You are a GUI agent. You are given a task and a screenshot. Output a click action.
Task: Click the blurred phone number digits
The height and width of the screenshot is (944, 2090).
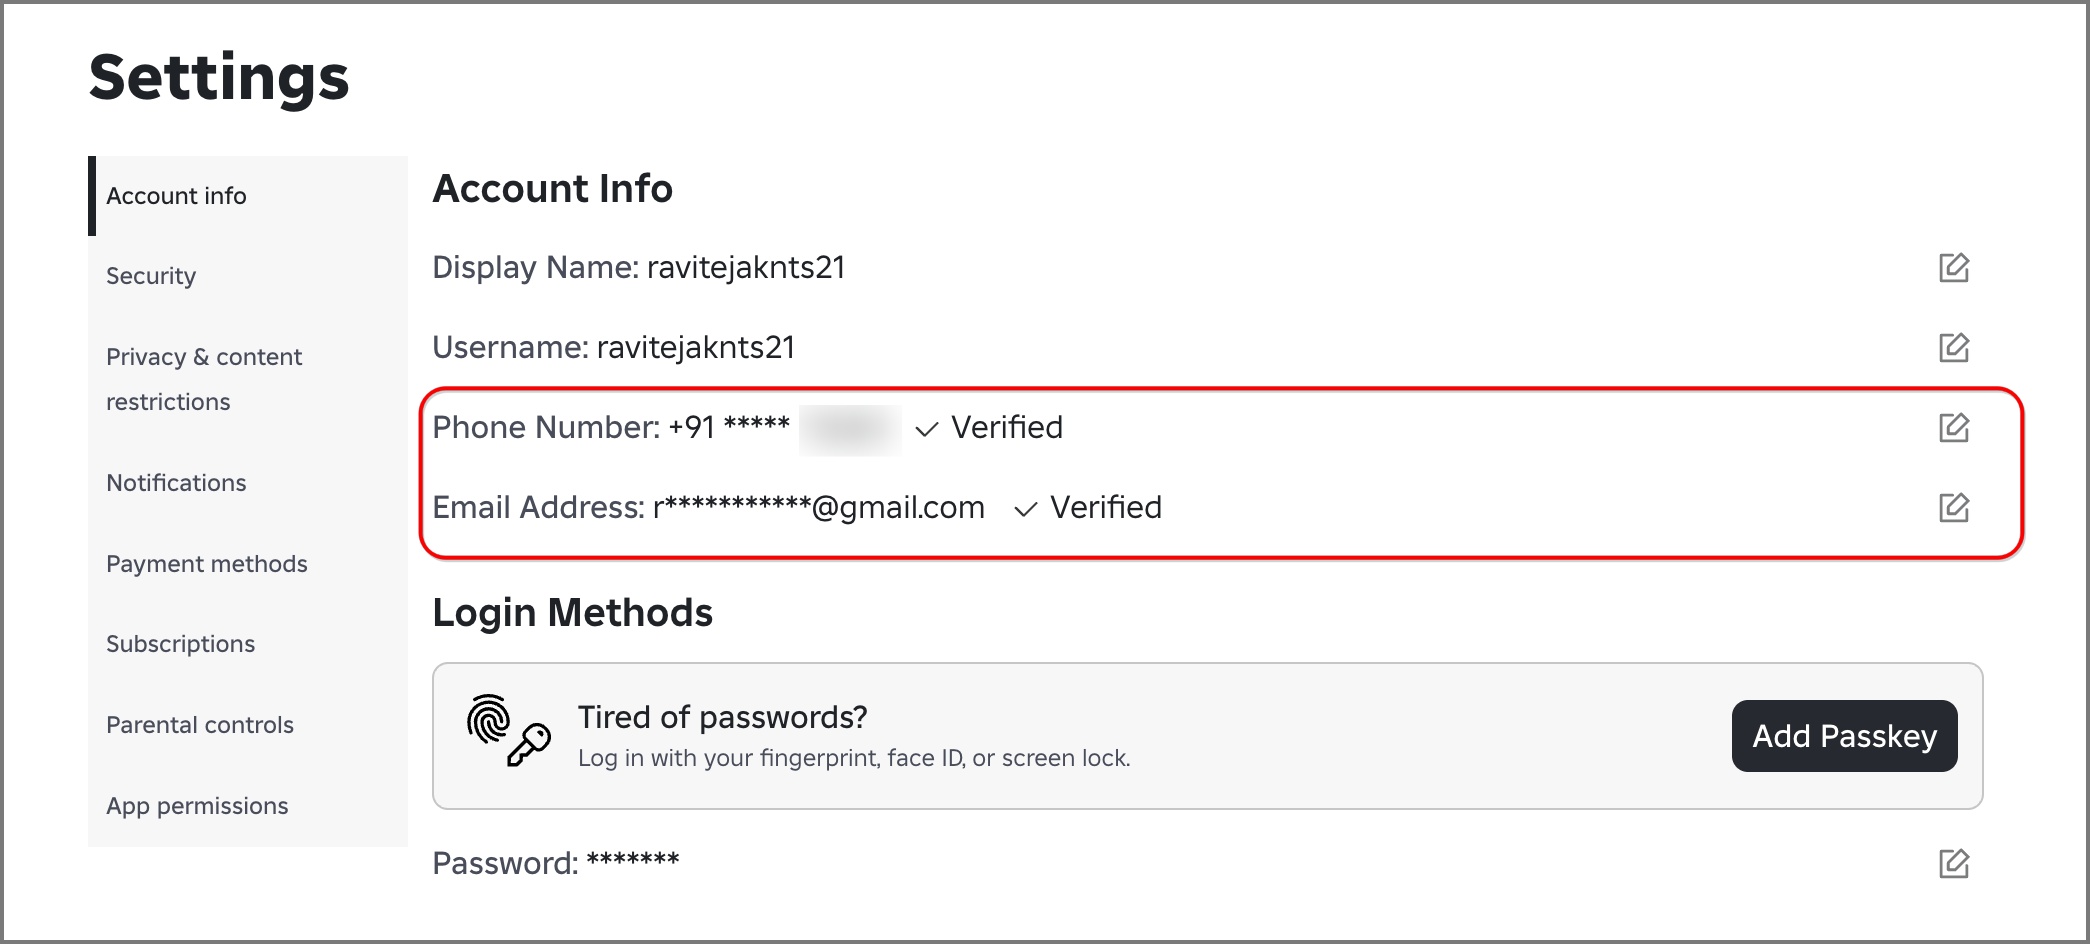850,429
